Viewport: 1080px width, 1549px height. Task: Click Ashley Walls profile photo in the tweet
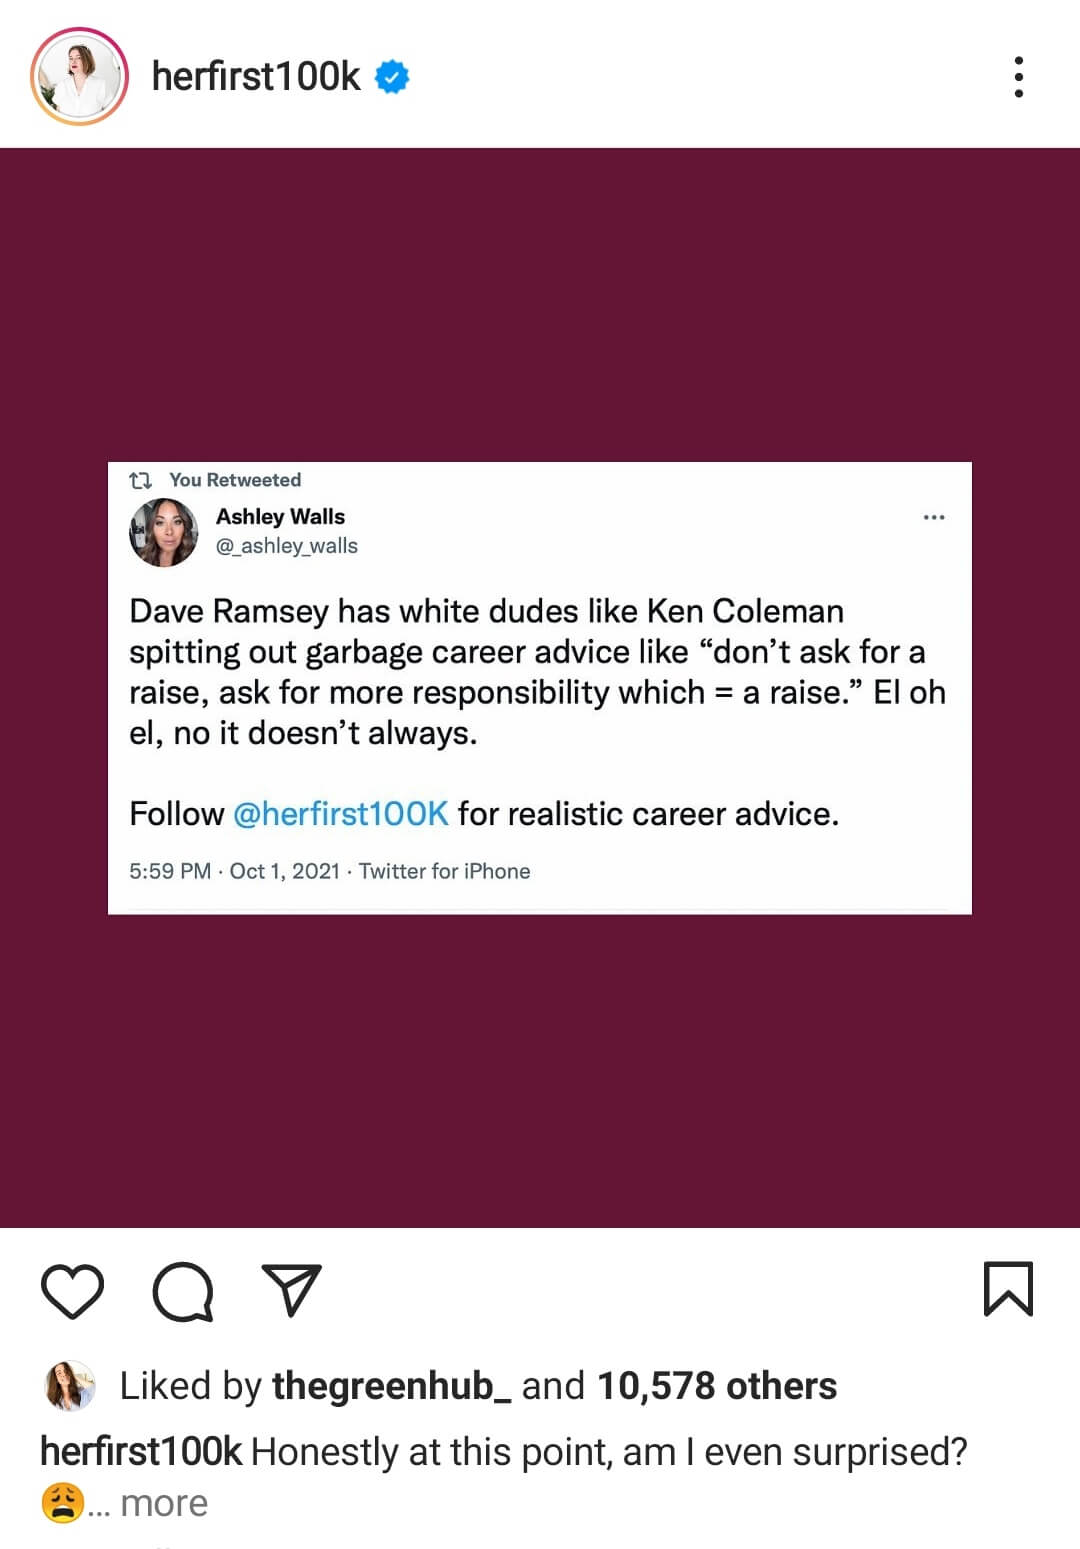pos(164,532)
